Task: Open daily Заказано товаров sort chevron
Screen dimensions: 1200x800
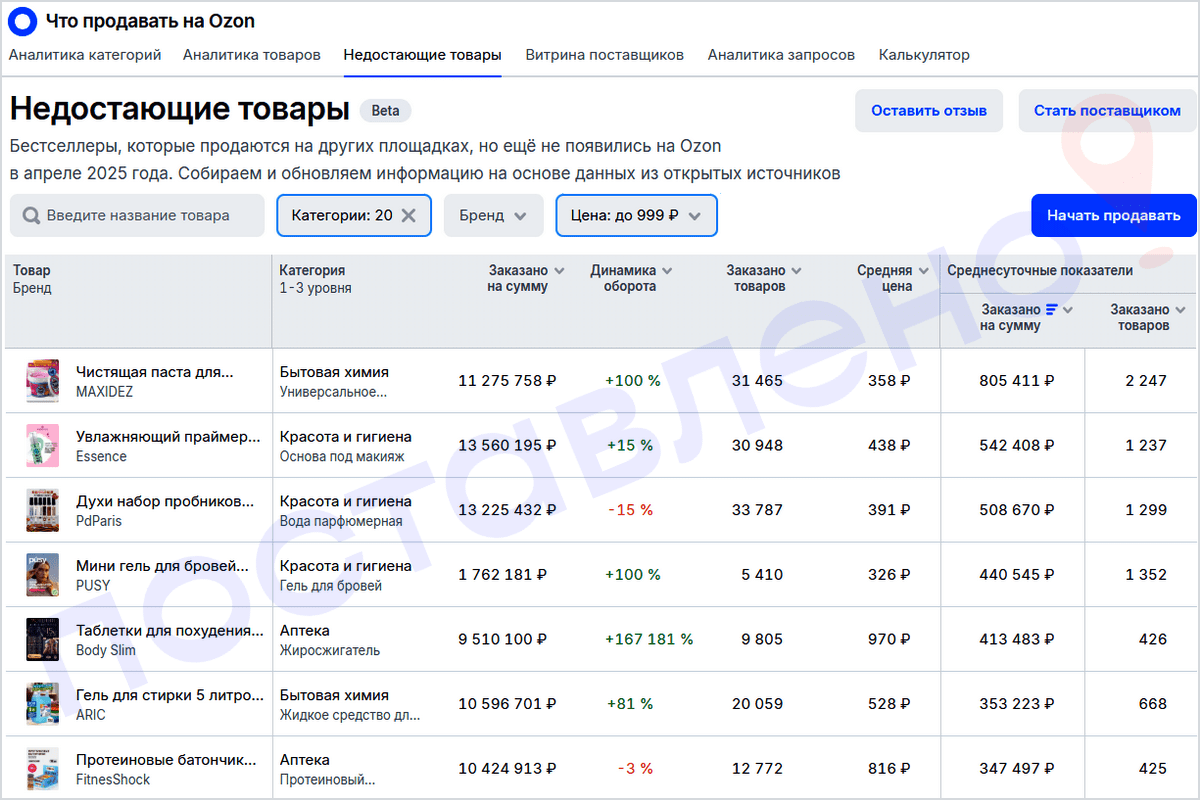Action: pyautogui.click(x=1181, y=310)
